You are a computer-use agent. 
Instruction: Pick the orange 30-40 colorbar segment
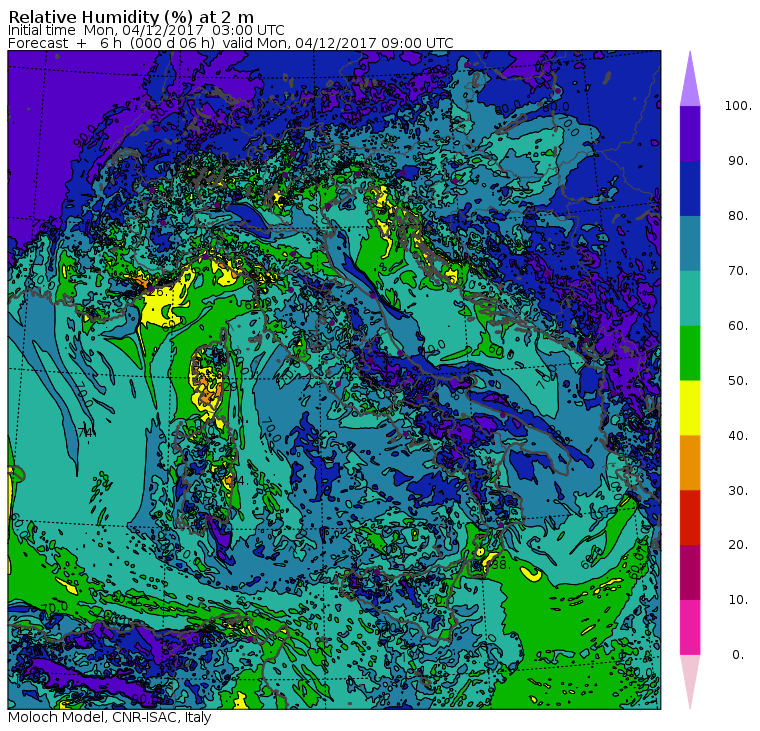click(690, 462)
